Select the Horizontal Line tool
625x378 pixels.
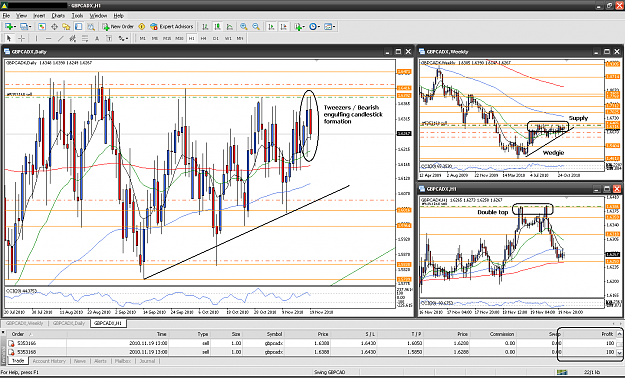49,38
